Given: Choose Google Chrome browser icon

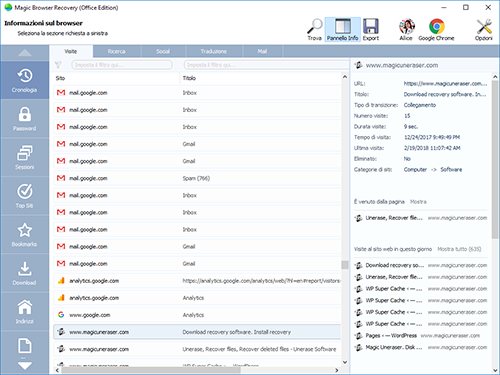Looking at the screenshot, I should (436, 29).
